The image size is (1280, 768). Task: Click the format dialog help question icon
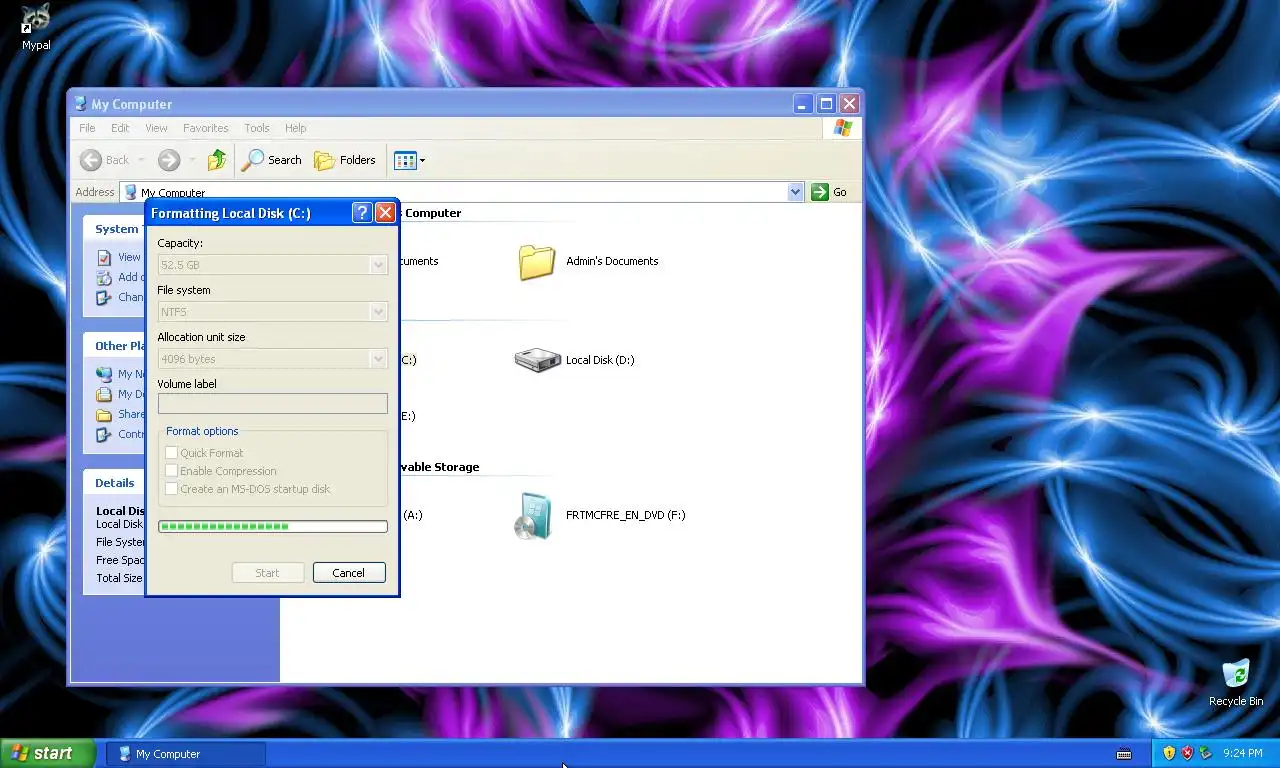pyautogui.click(x=362, y=213)
